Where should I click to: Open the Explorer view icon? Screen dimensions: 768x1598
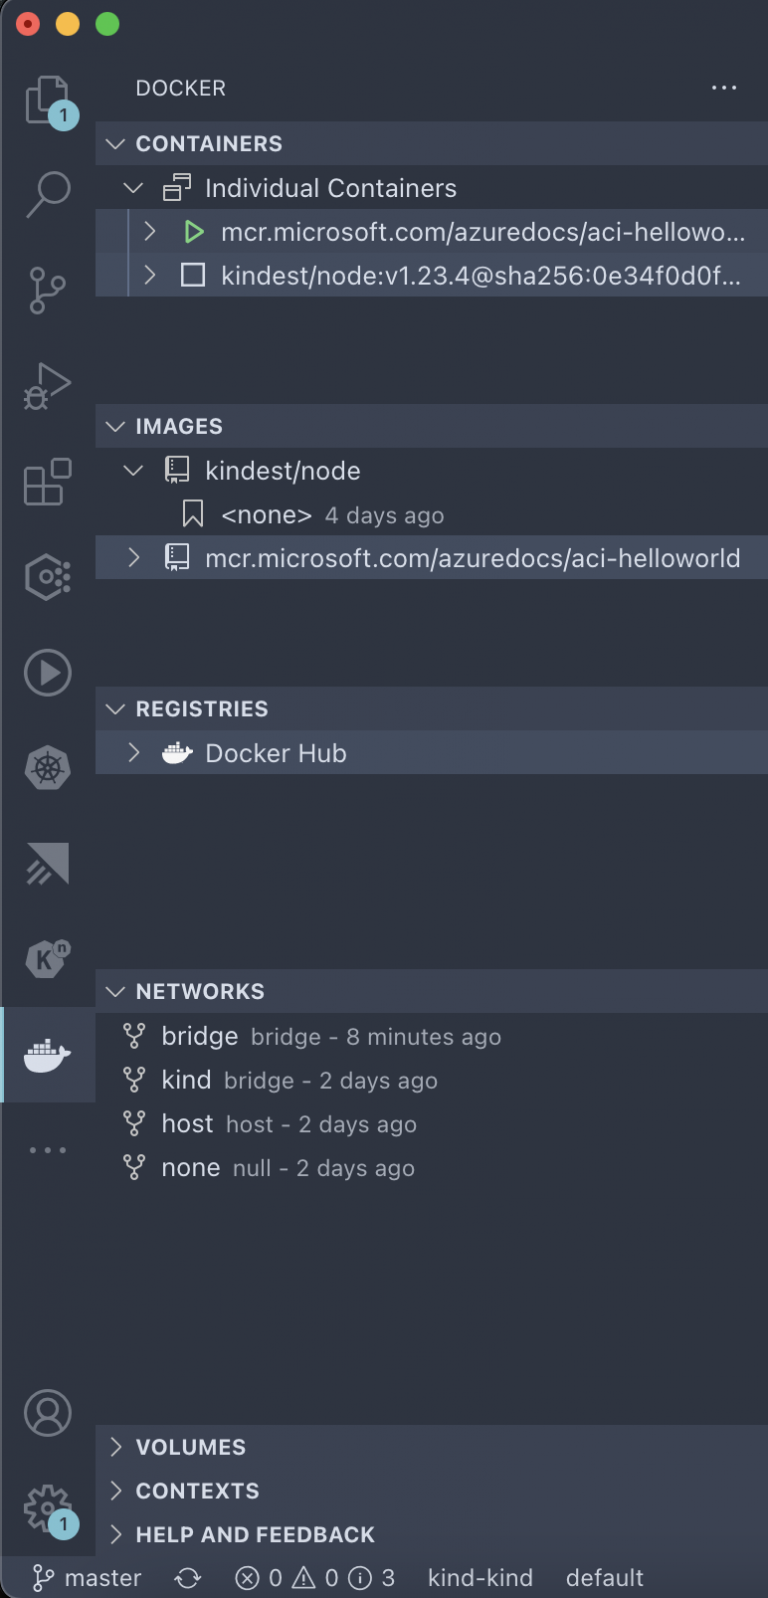(x=47, y=98)
